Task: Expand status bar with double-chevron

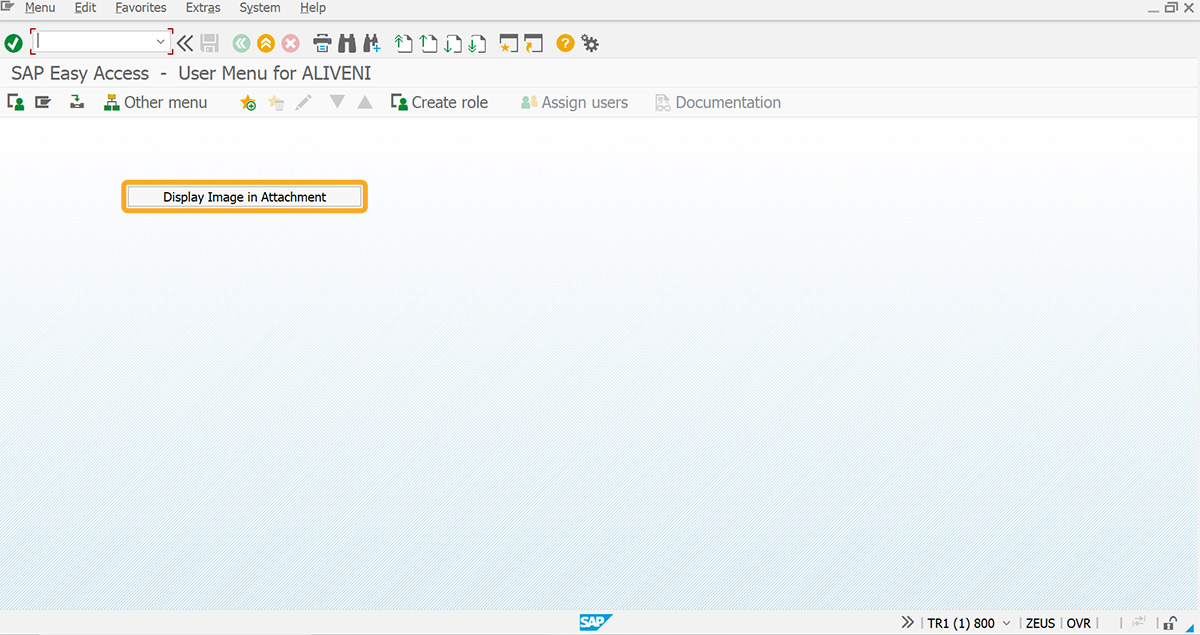Action: pyautogui.click(x=907, y=622)
